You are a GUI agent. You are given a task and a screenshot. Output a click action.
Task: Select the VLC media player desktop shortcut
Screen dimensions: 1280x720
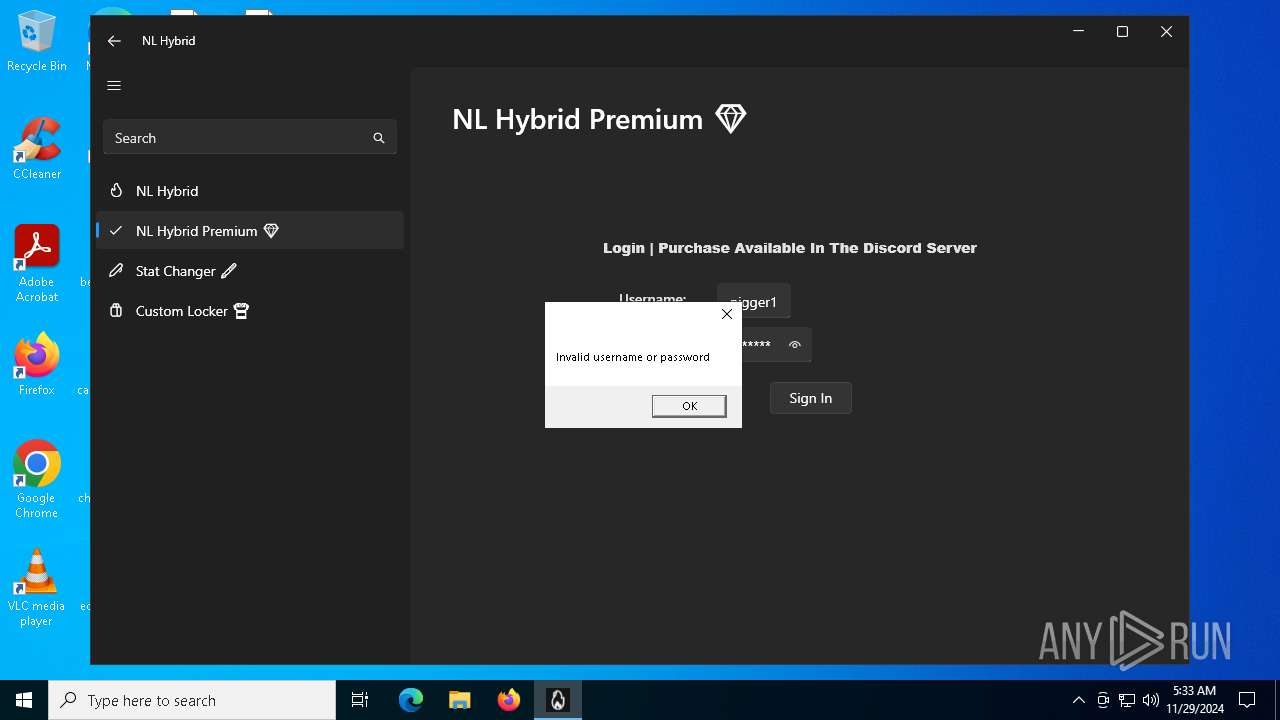pos(37,588)
